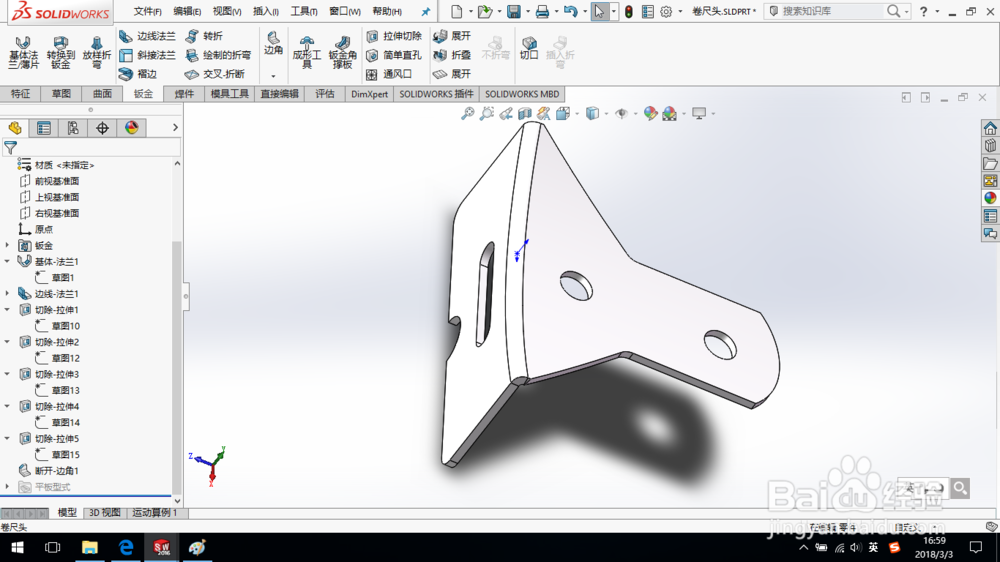Screen dimensions: 1000x562
Task: Click the section view icon
Action: click(524, 114)
